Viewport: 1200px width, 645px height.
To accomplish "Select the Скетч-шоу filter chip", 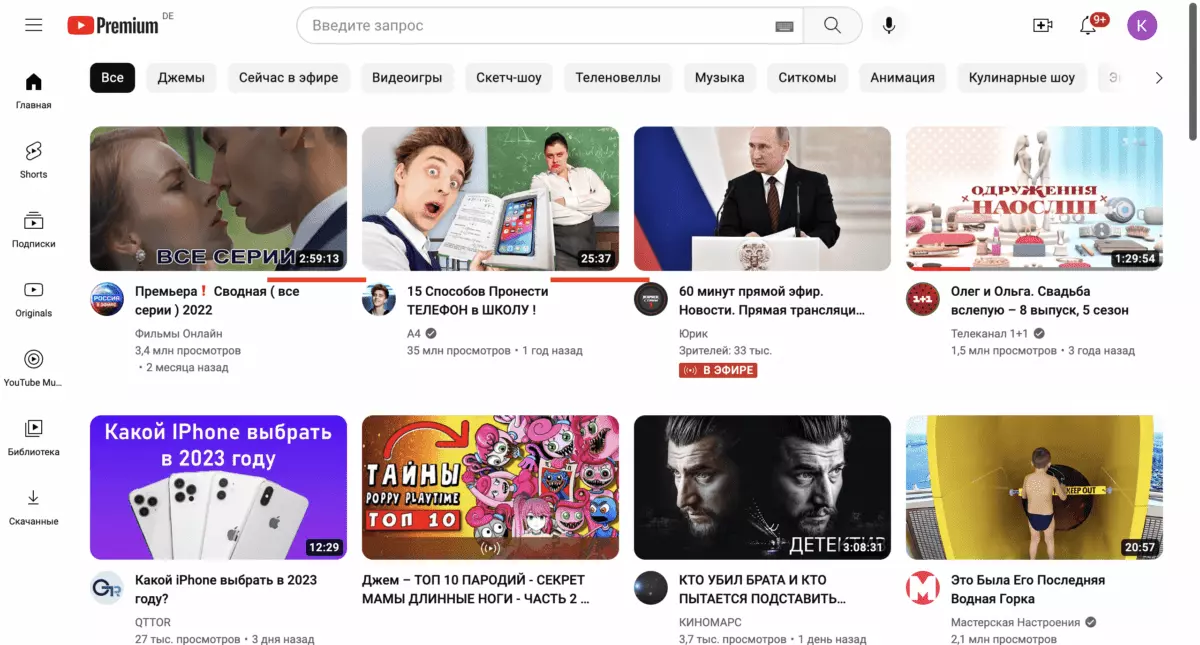I will tap(509, 77).
